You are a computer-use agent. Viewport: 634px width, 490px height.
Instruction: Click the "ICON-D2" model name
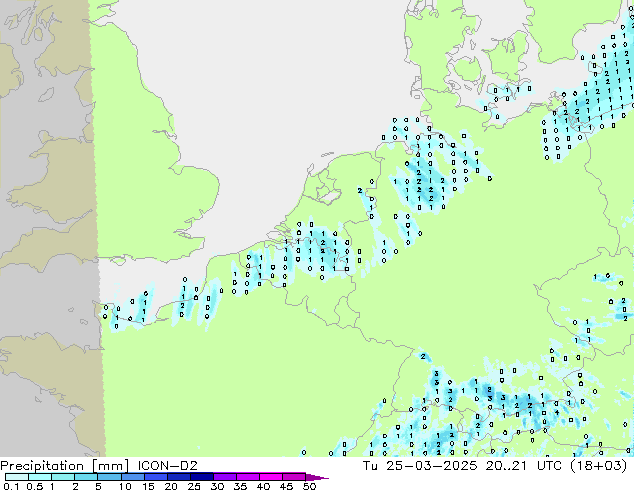(167, 466)
